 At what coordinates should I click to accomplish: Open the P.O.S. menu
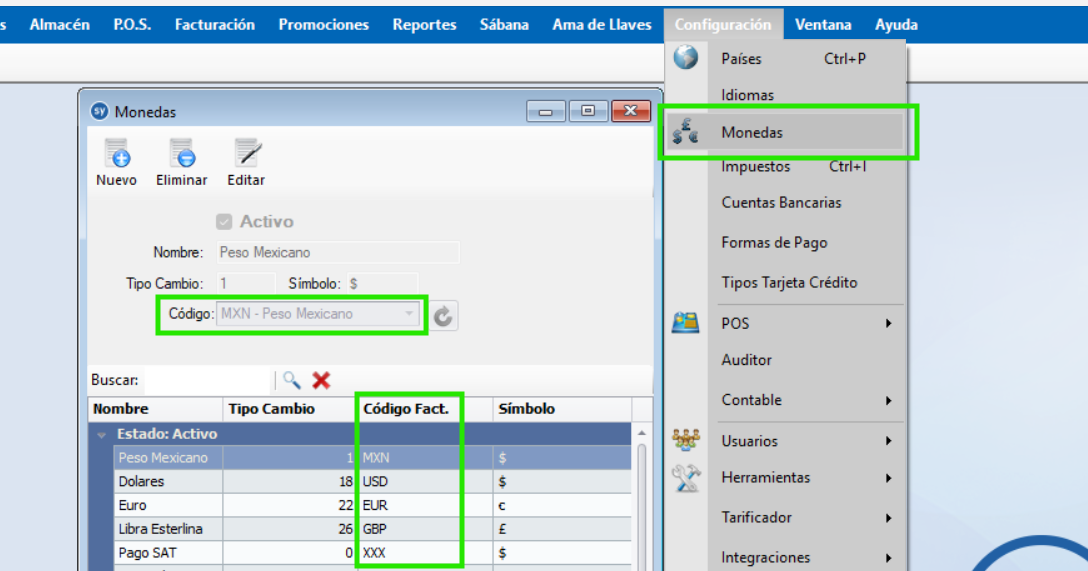pyautogui.click(x=132, y=24)
